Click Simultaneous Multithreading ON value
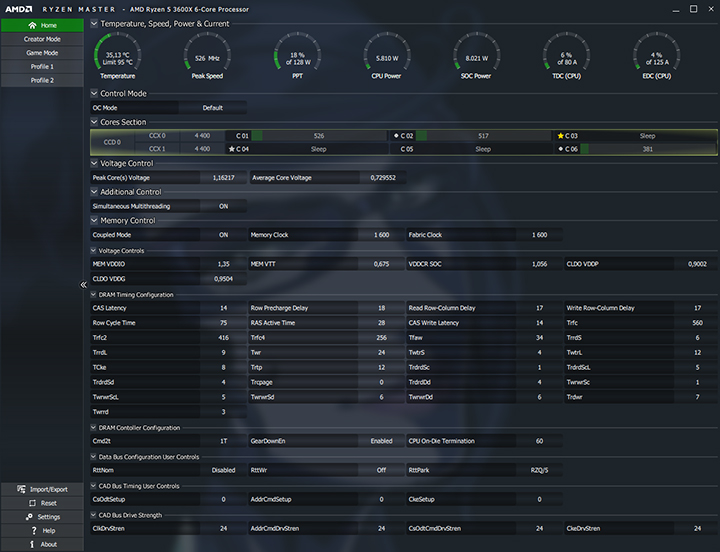Viewport: 720px width, 552px height. pos(224,206)
